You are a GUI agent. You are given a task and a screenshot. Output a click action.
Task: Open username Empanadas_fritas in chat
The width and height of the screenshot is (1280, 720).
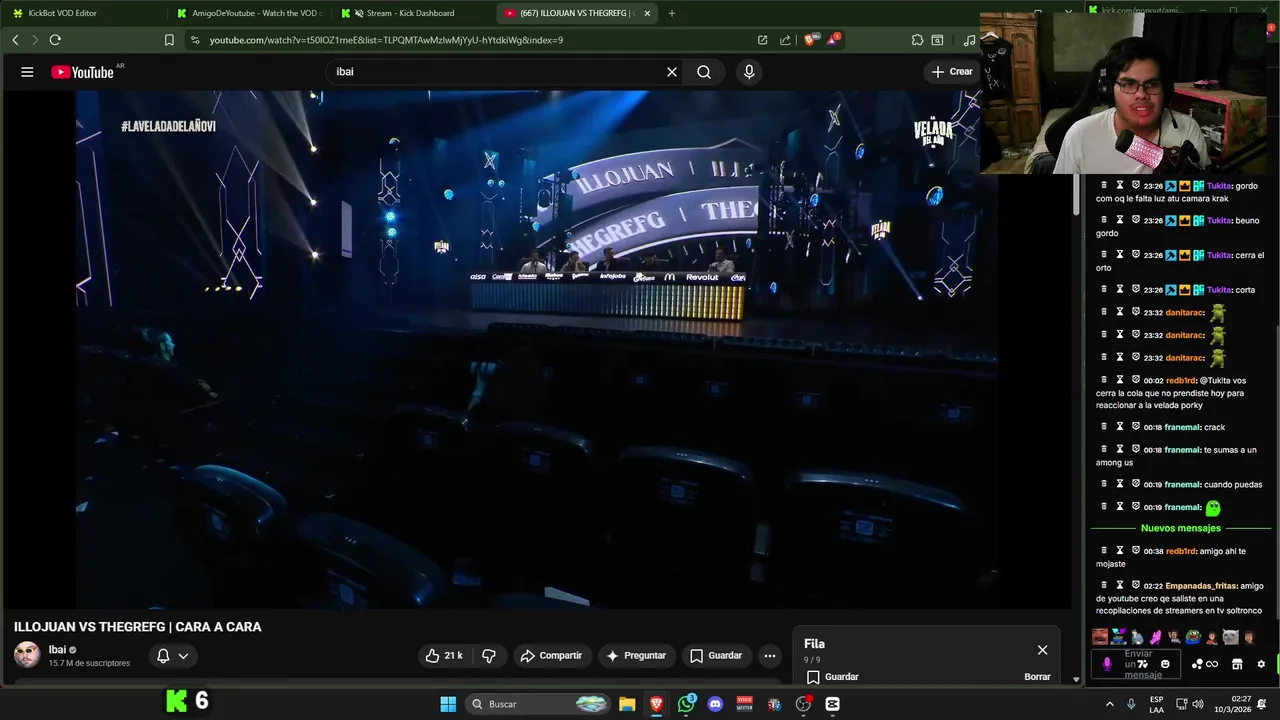point(1201,586)
